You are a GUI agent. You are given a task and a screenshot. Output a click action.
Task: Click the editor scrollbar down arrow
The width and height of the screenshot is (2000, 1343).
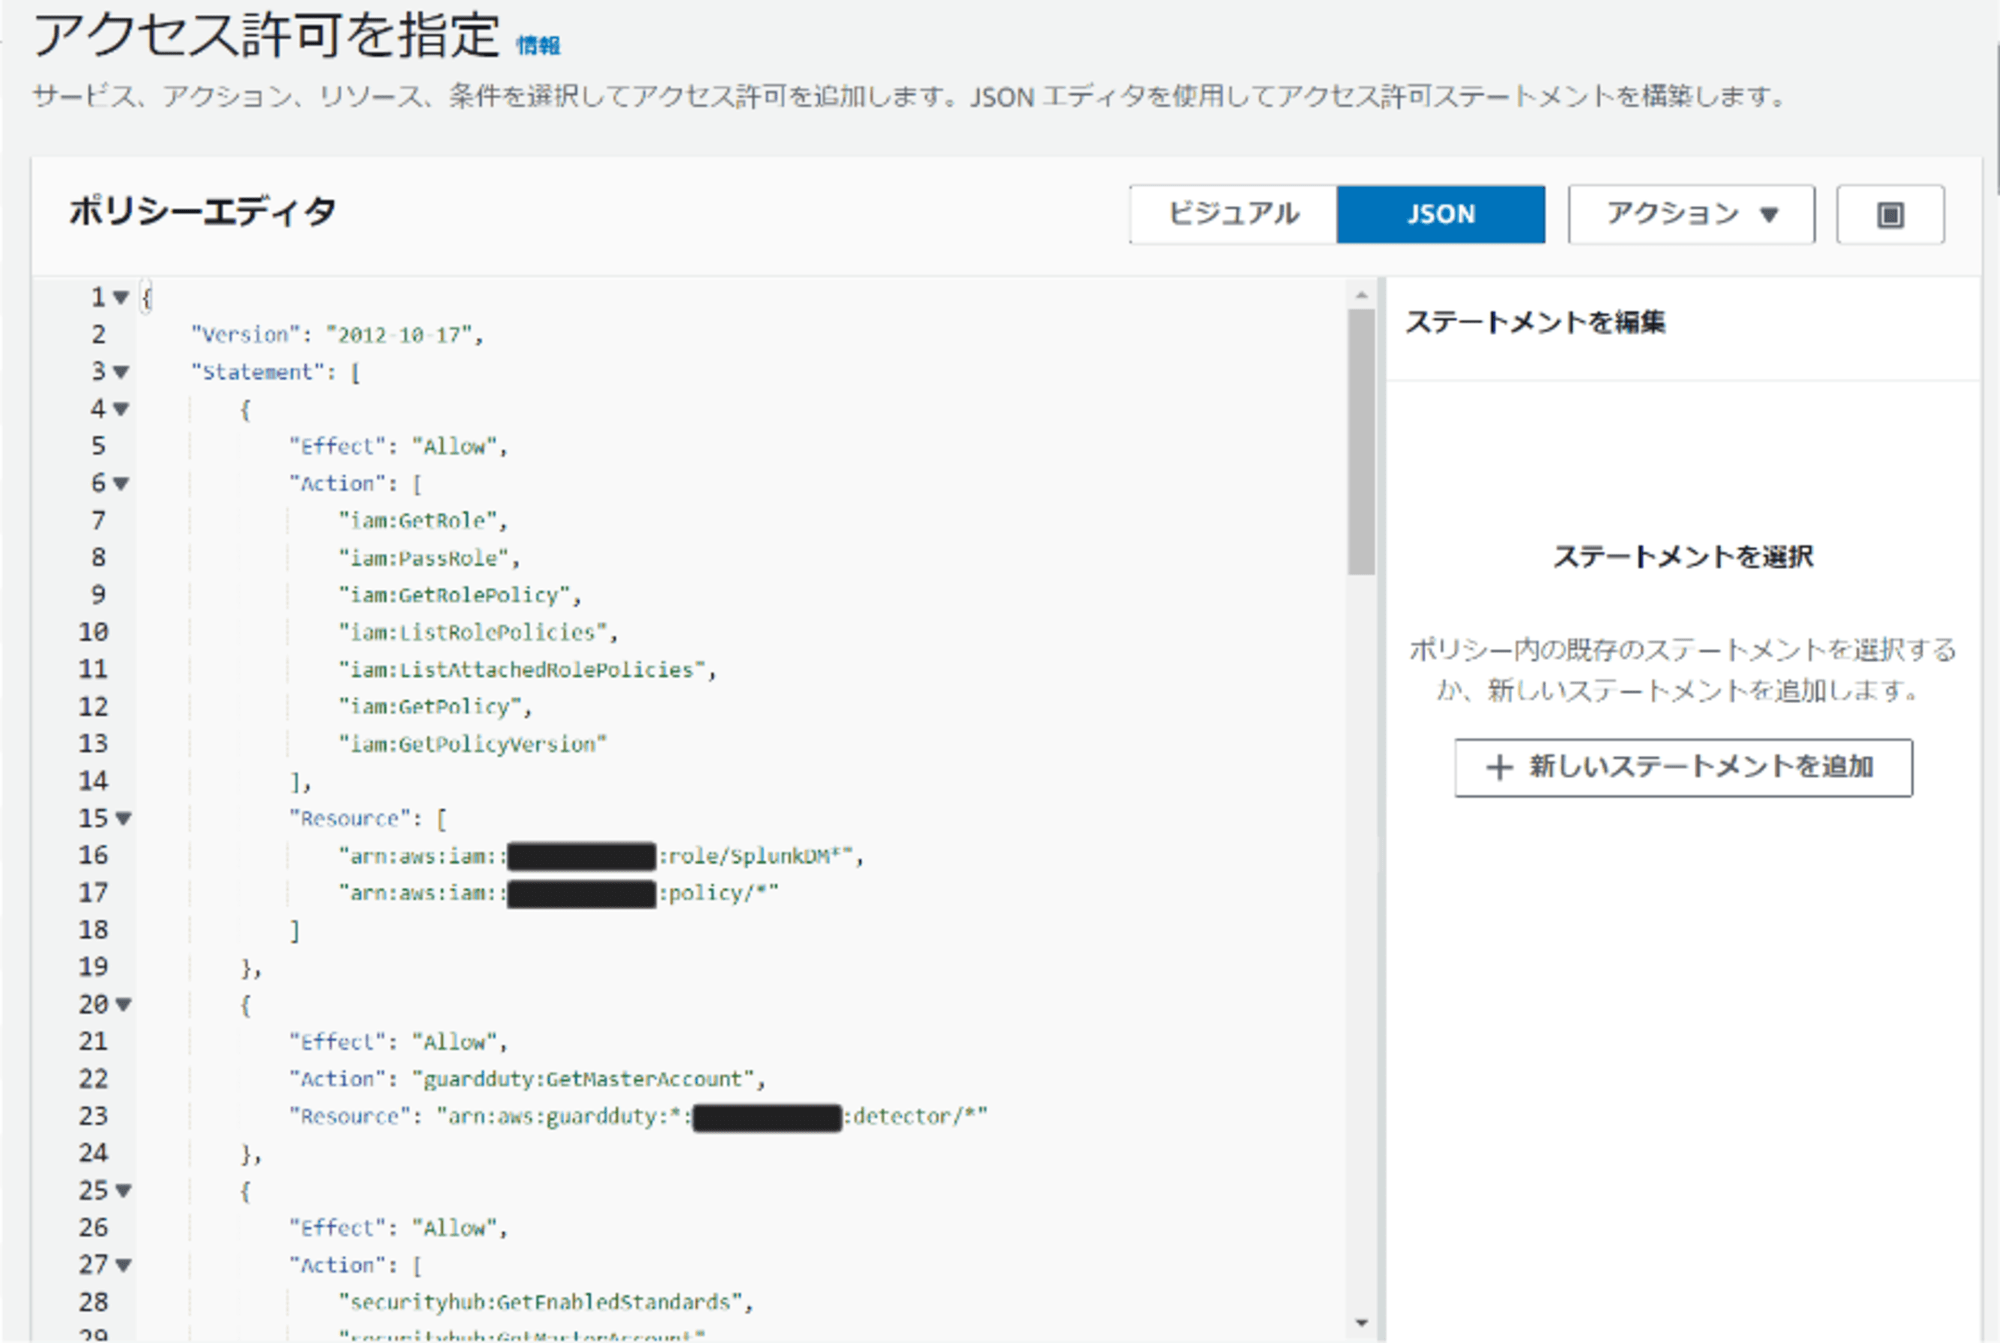click(1361, 1323)
